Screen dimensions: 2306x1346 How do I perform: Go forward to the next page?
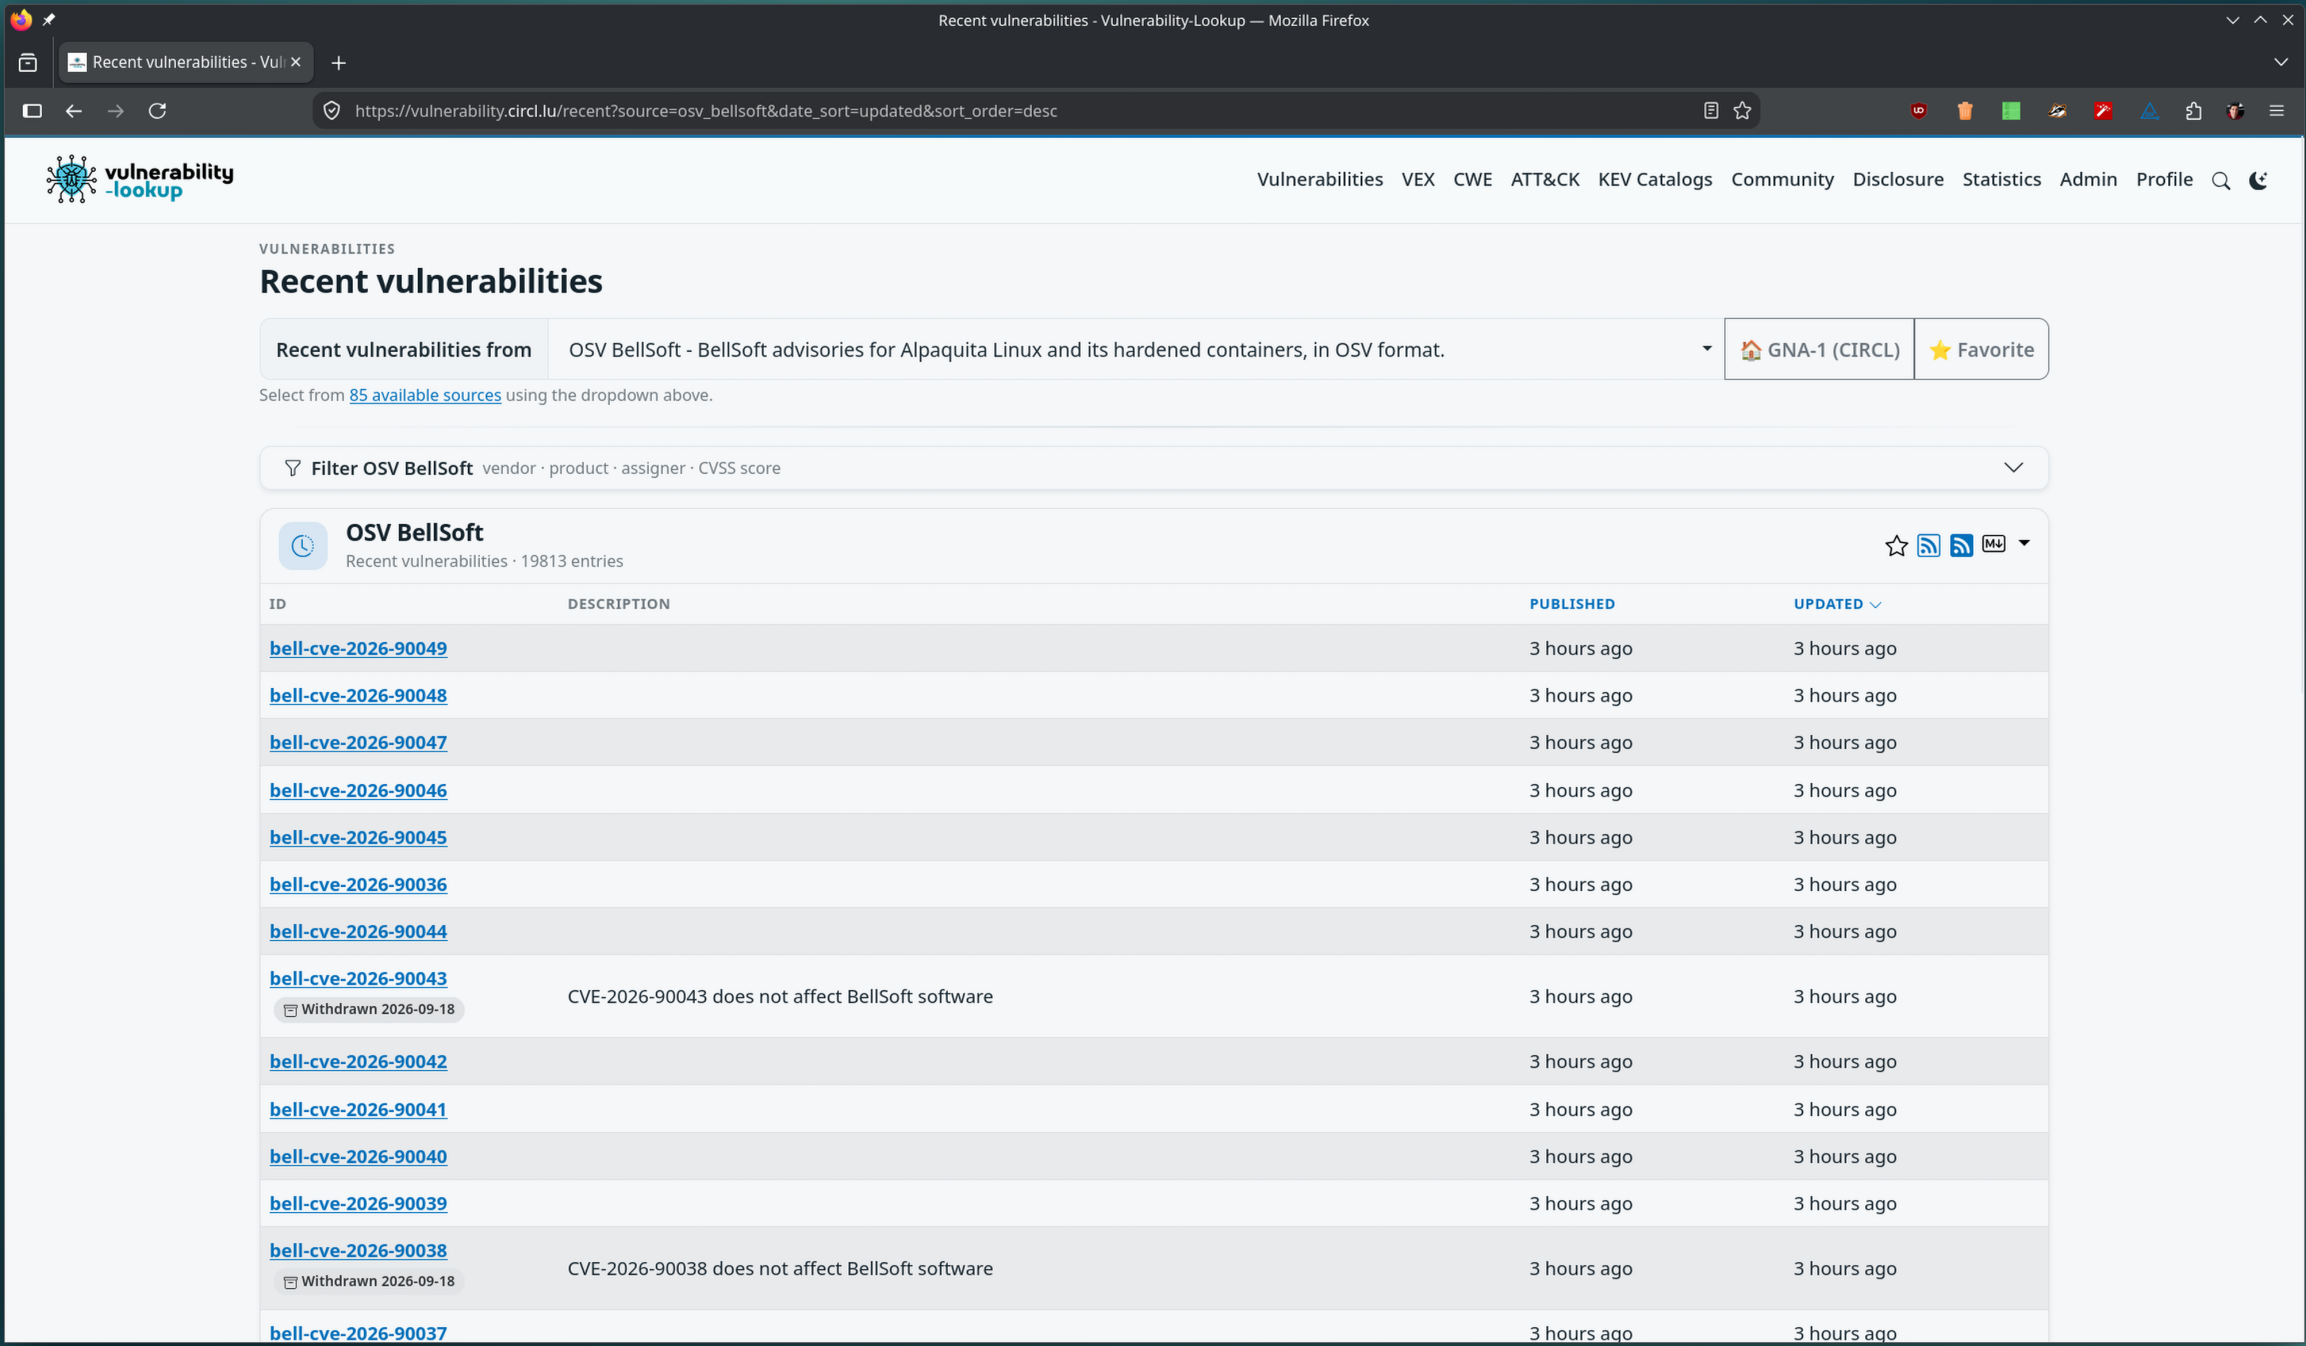115,111
